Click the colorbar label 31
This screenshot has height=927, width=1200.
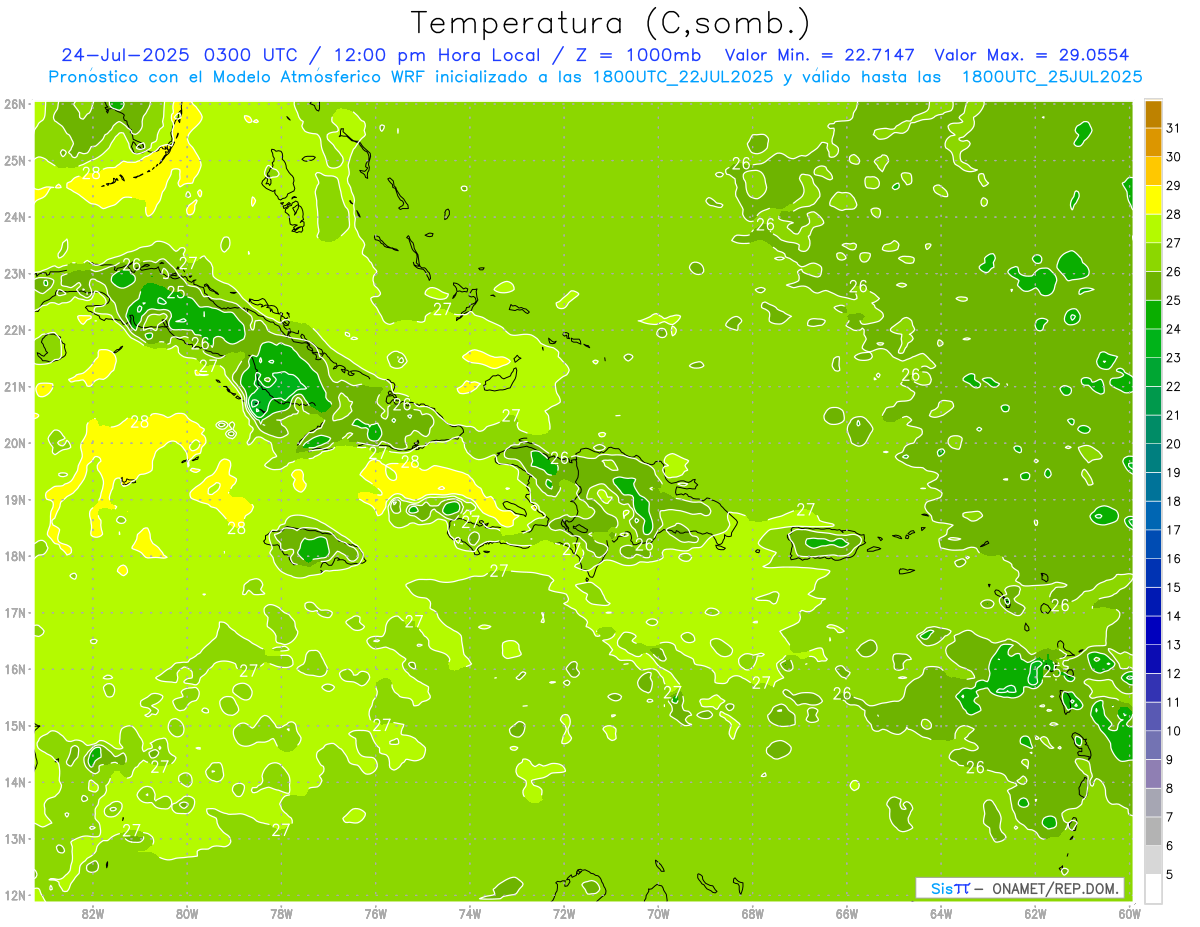coord(1173,128)
